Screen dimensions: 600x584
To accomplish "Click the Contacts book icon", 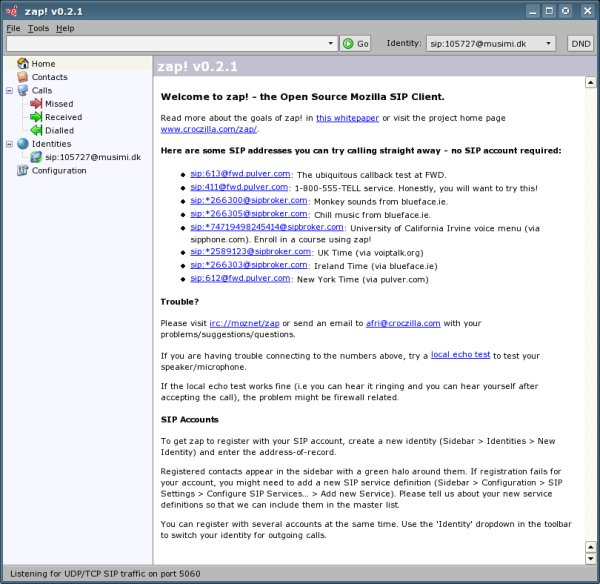I will [x=23, y=77].
